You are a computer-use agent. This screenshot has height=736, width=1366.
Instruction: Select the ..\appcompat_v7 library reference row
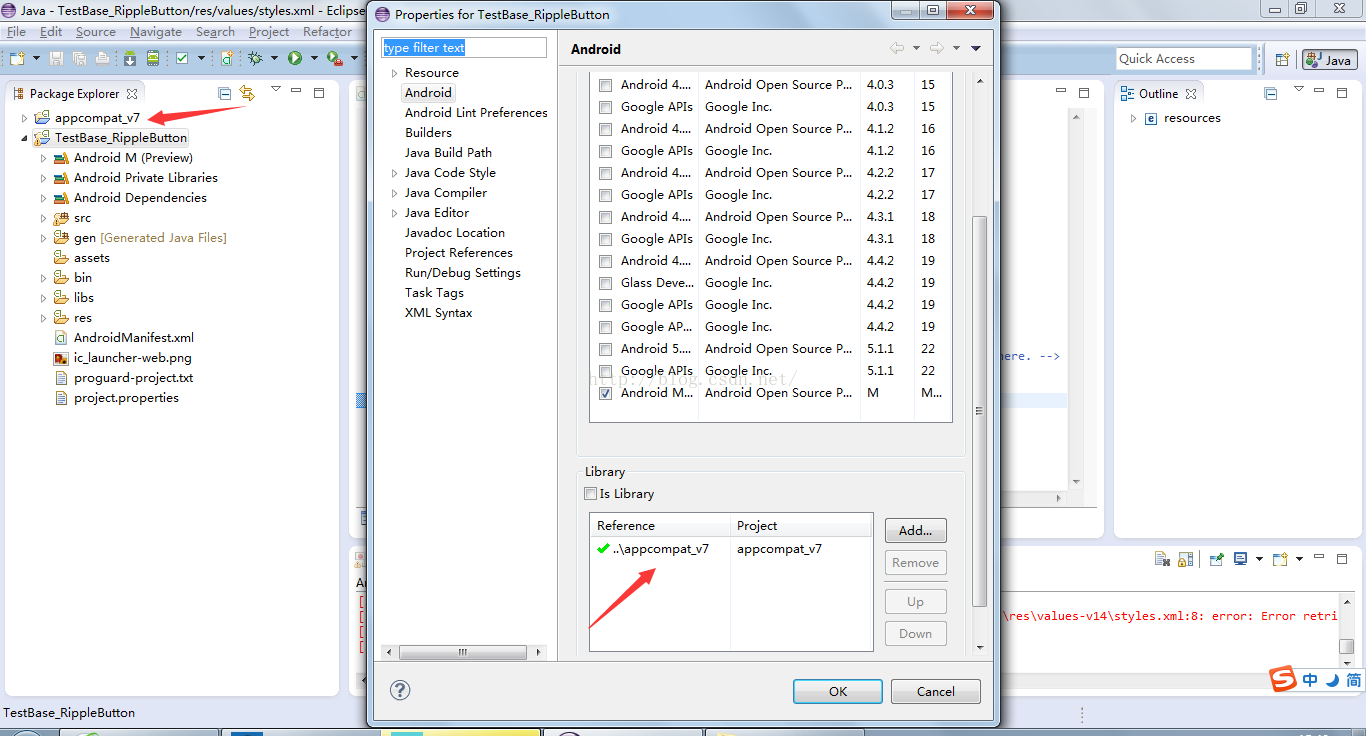click(731, 549)
